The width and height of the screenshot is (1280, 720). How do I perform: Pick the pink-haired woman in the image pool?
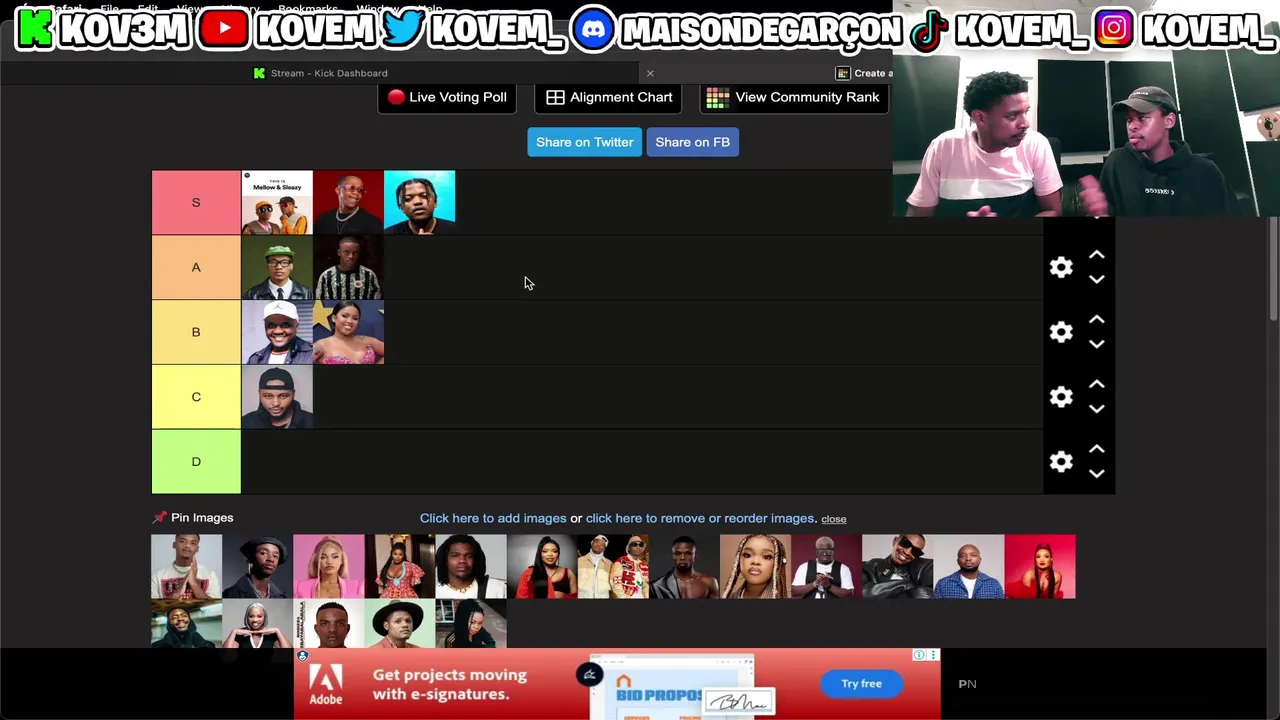coord(329,566)
